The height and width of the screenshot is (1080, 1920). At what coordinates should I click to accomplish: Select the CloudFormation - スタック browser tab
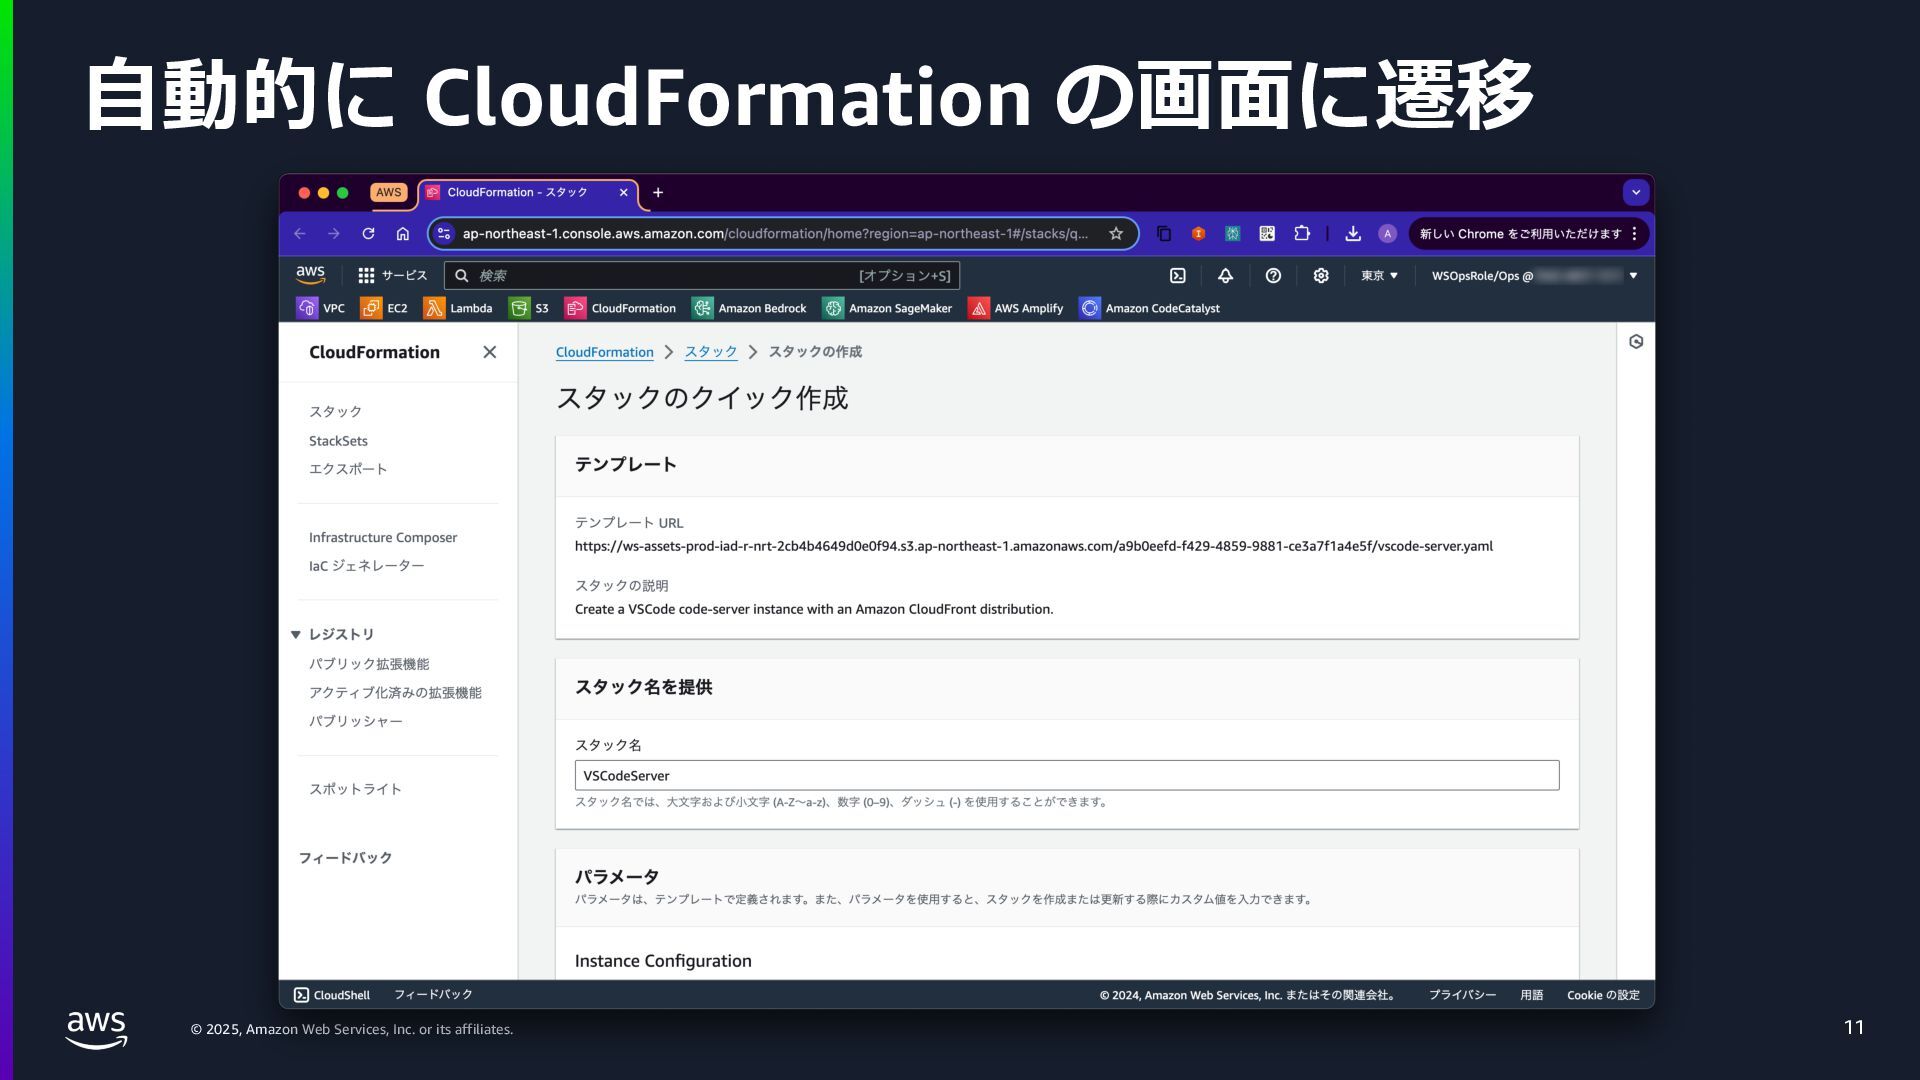coord(517,193)
